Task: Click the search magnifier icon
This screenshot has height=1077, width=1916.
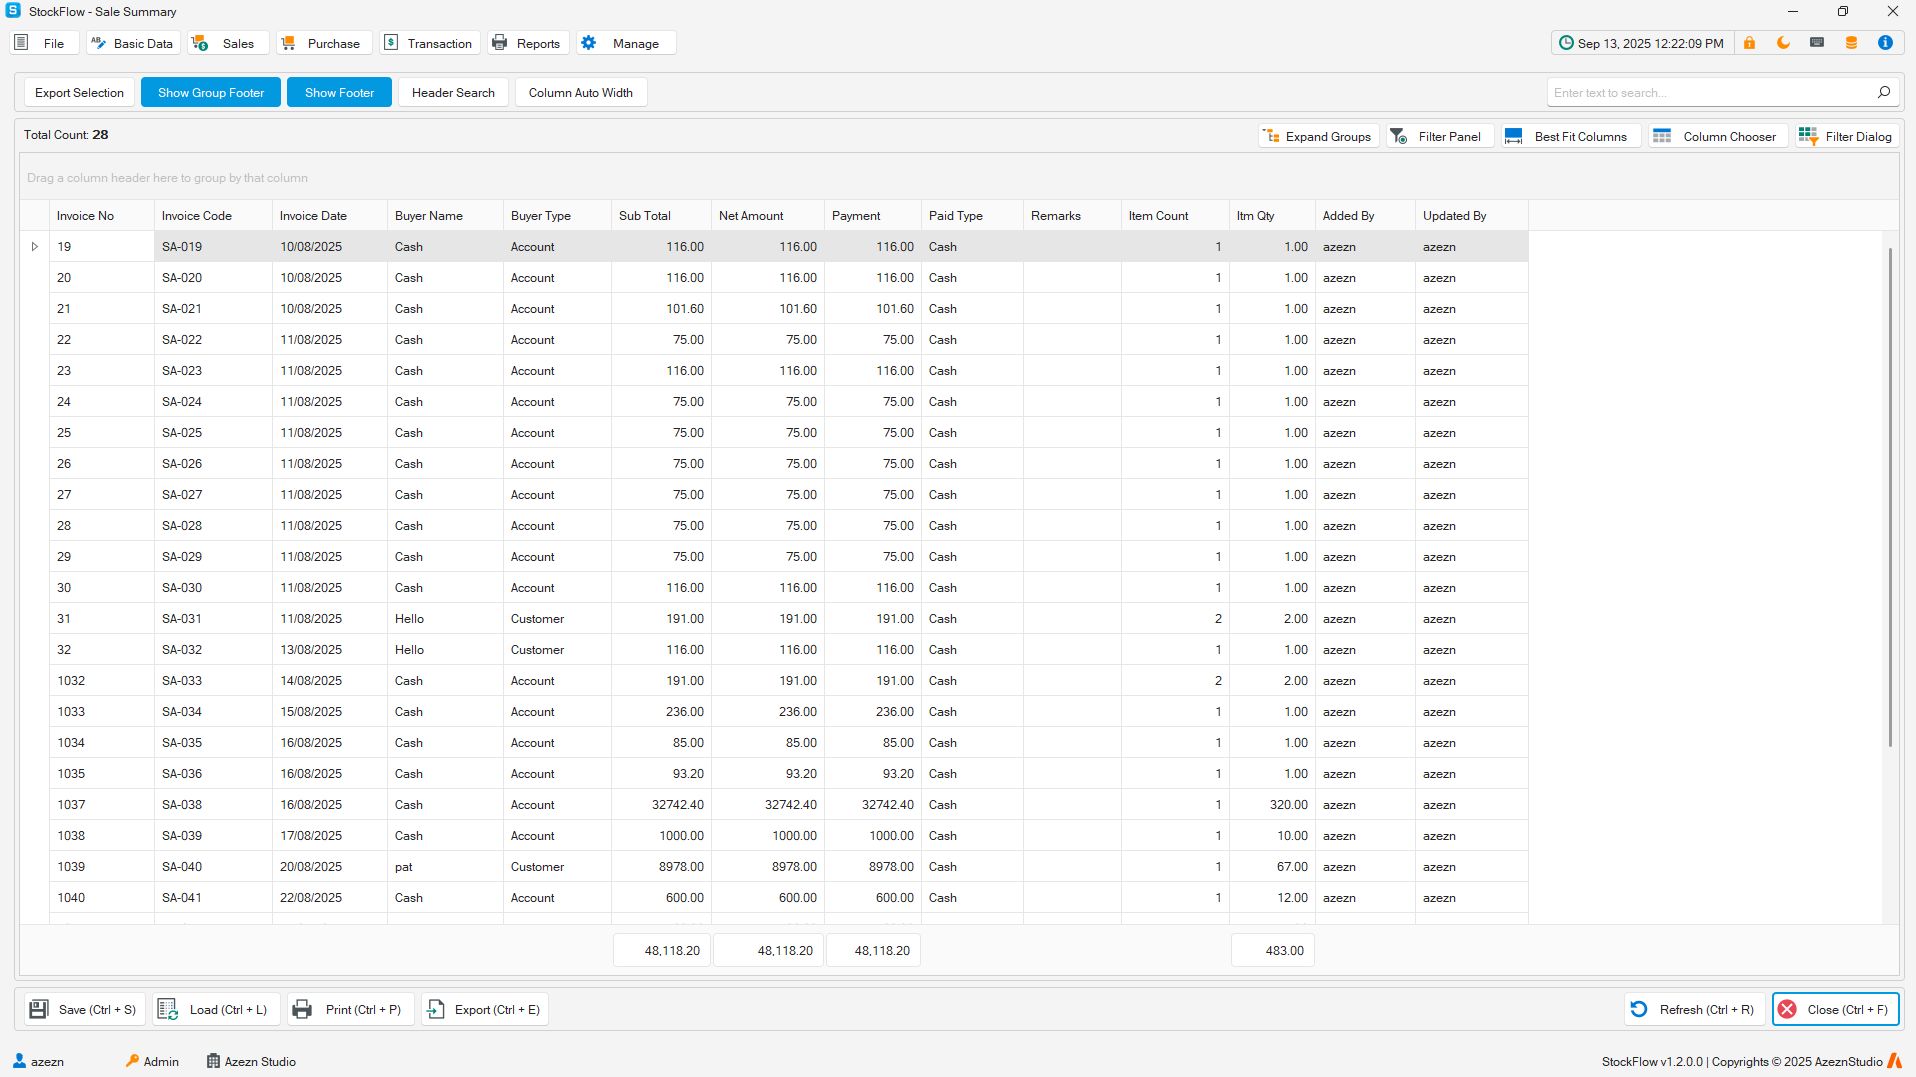Action: (1884, 92)
